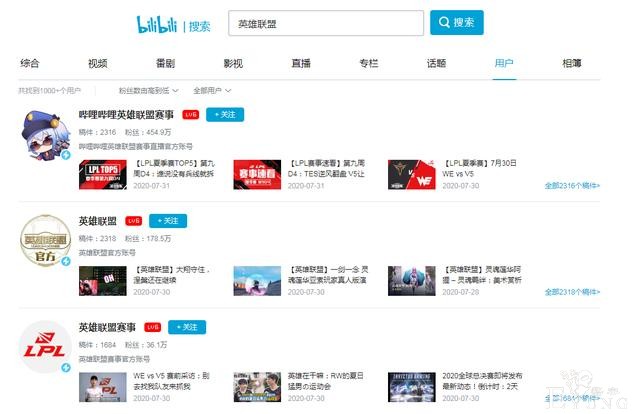Viewport: 640px width, 414px height.
Task: Open 【LPL夏季赛】7月30日 WE vs V5 title
Action: pos(480,168)
